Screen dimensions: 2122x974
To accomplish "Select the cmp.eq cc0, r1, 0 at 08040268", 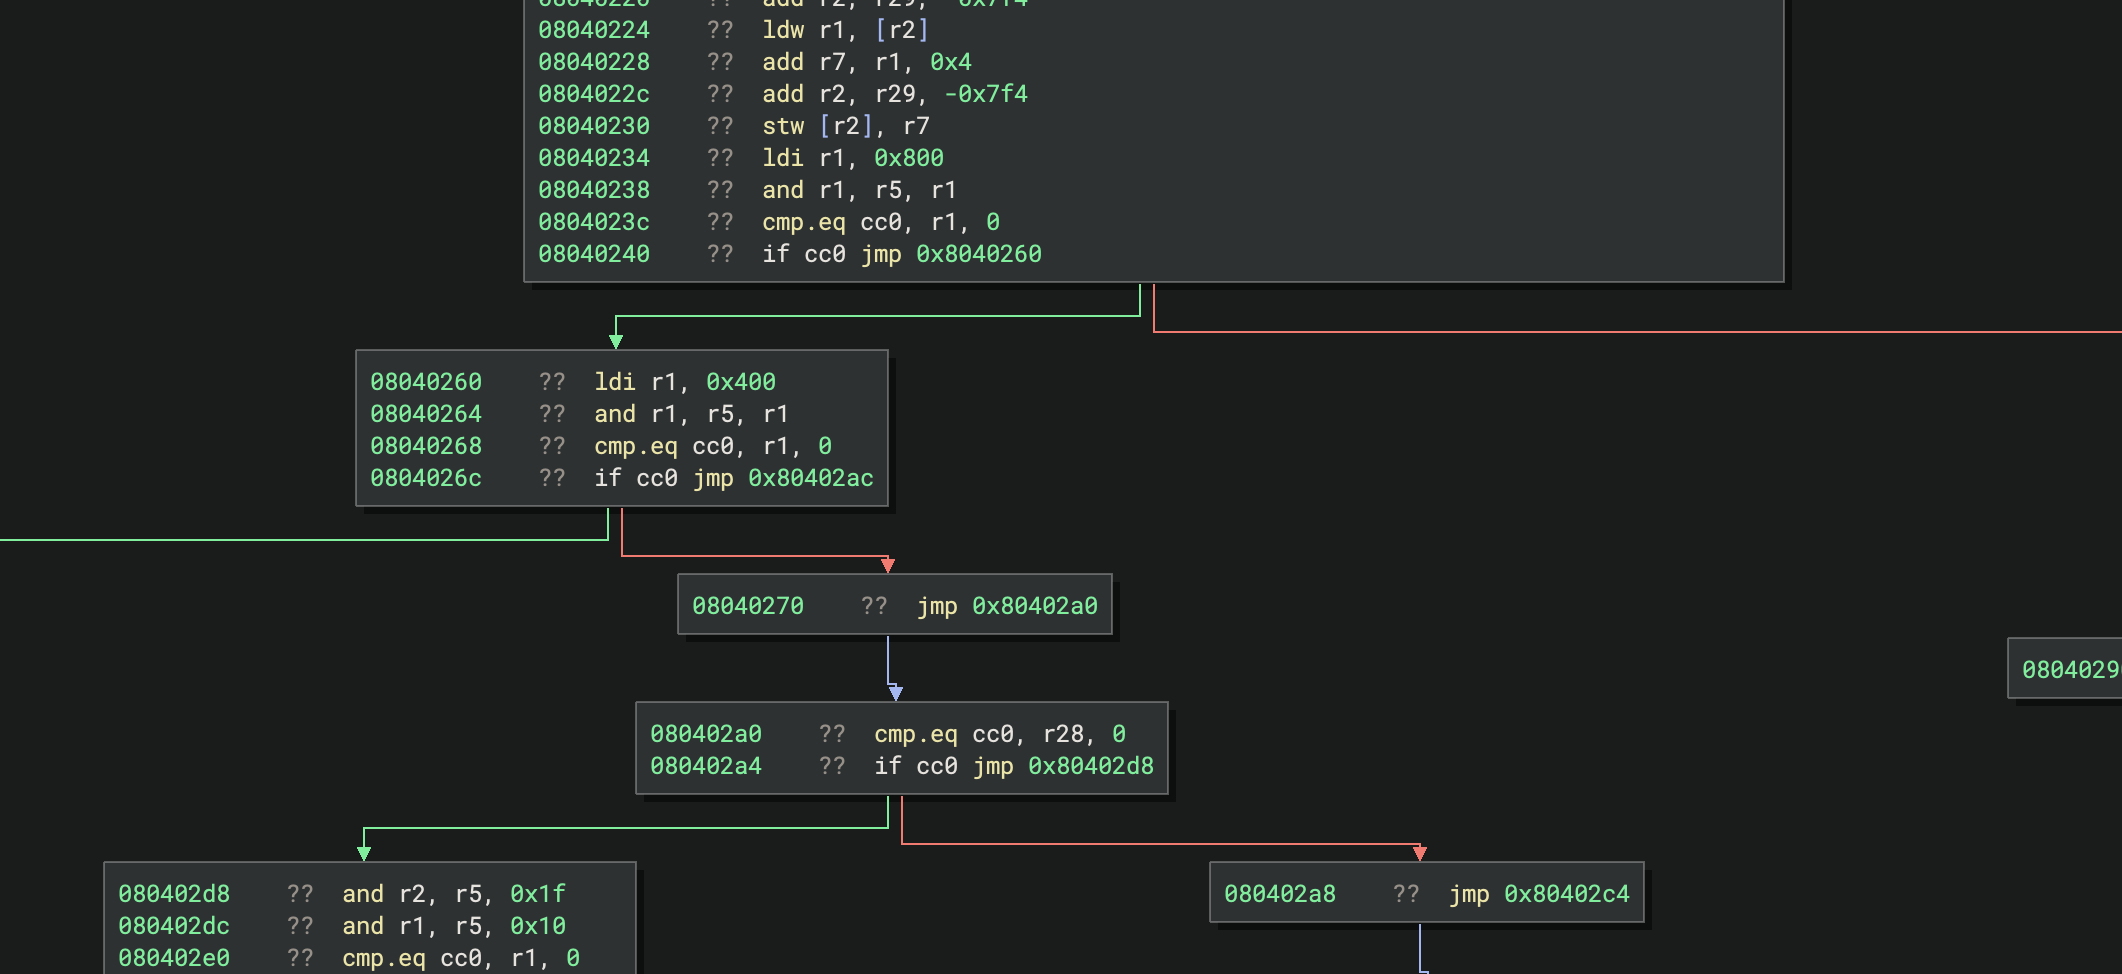I will point(711,446).
